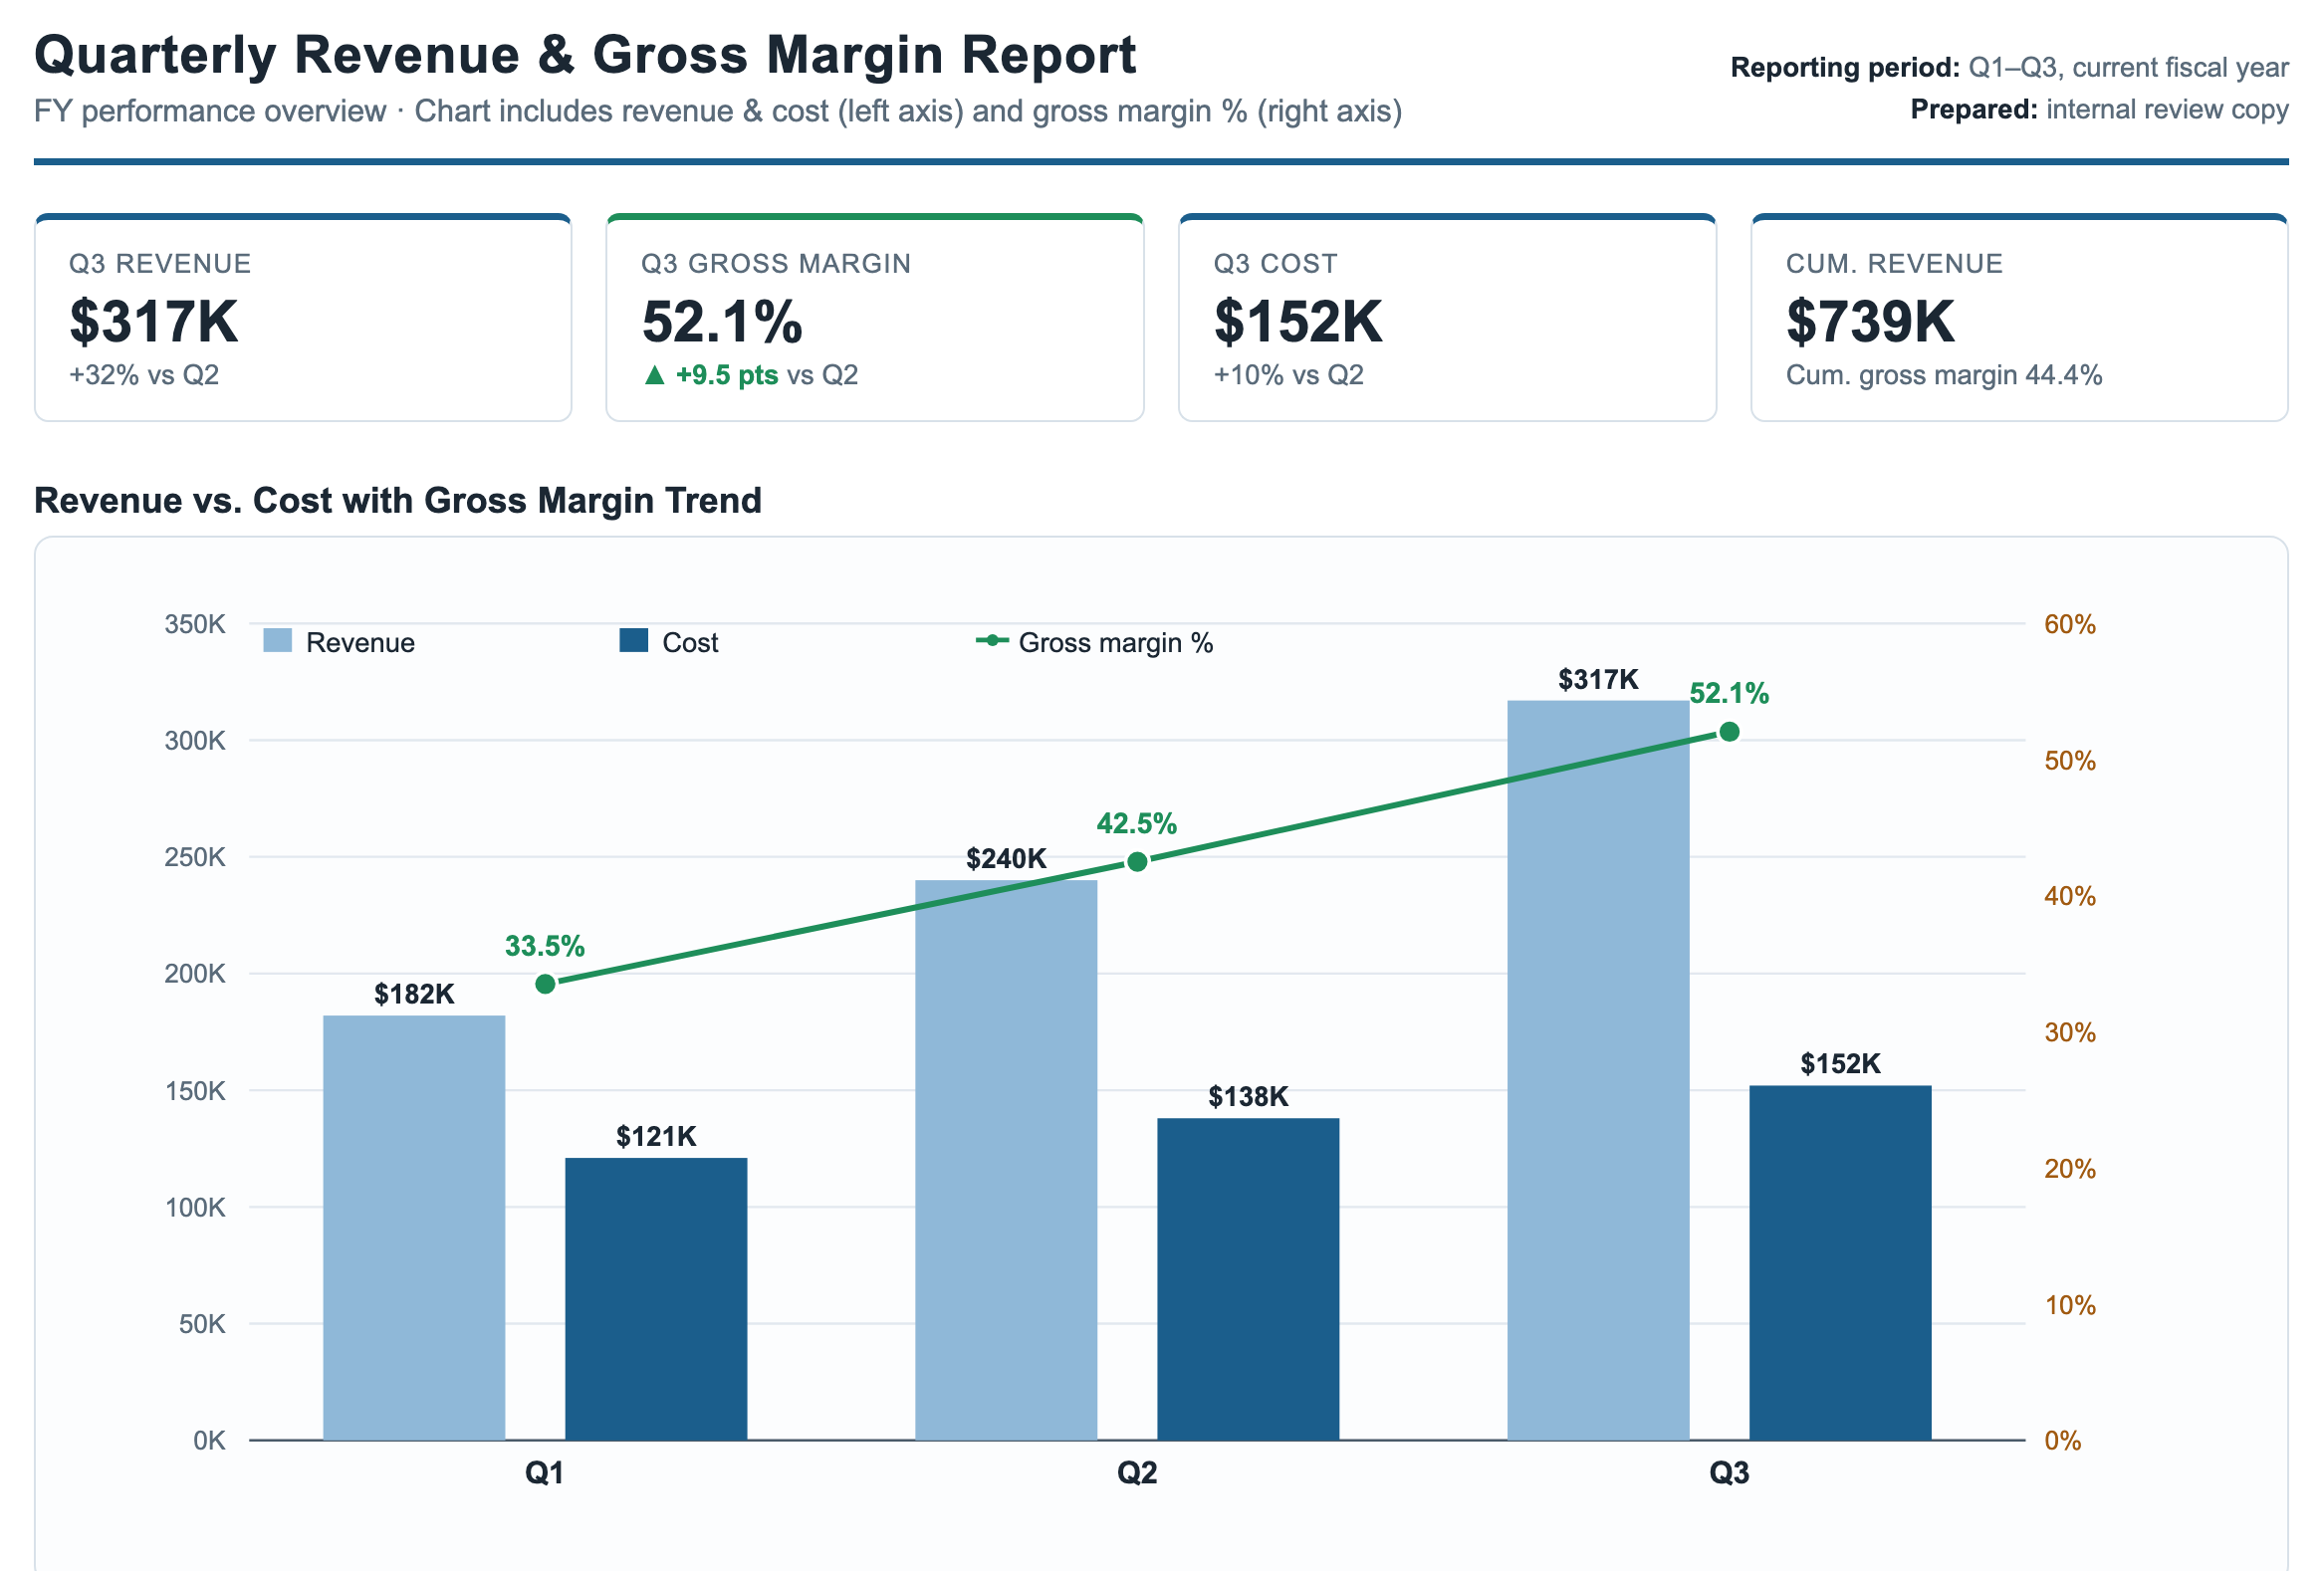The height and width of the screenshot is (1571, 2324).
Task: Click the 'Gross margin %' legend label
Action: click(x=1116, y=642)
